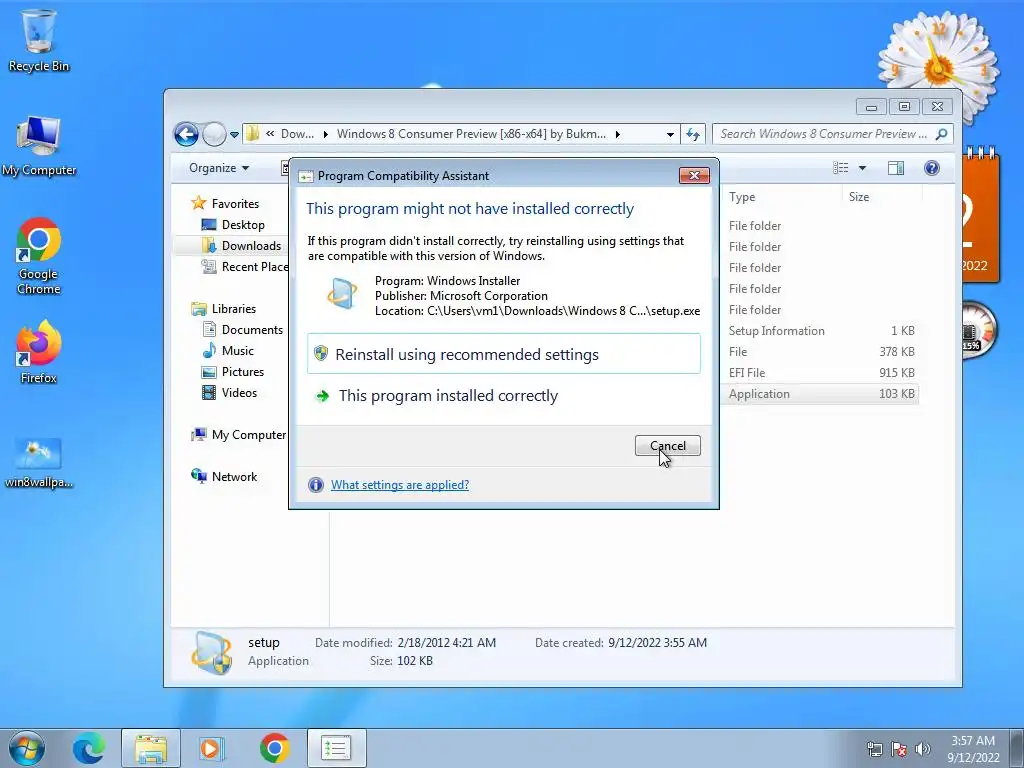Launch Google Chrome from the desktop
Viewport: 1024px width, 768px height.
tap(39, 256)
